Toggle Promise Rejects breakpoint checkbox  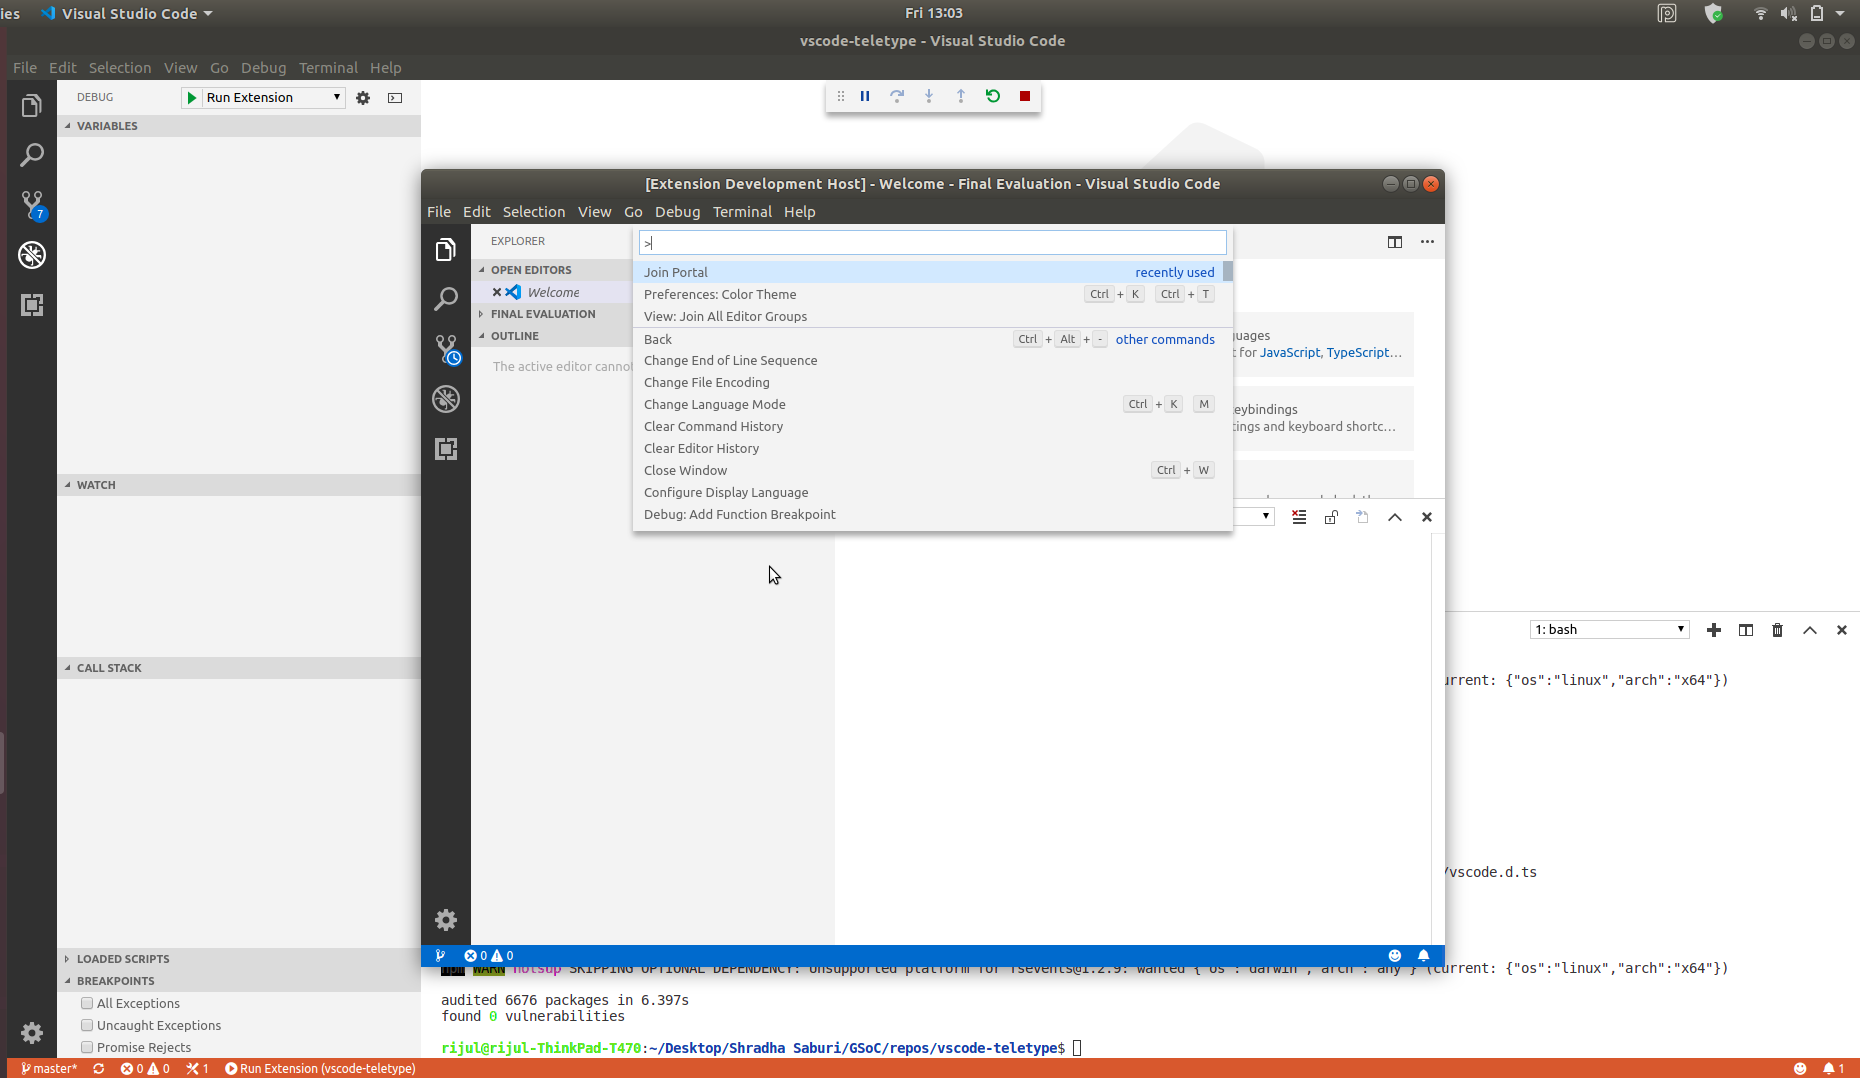pos(87,1047)
